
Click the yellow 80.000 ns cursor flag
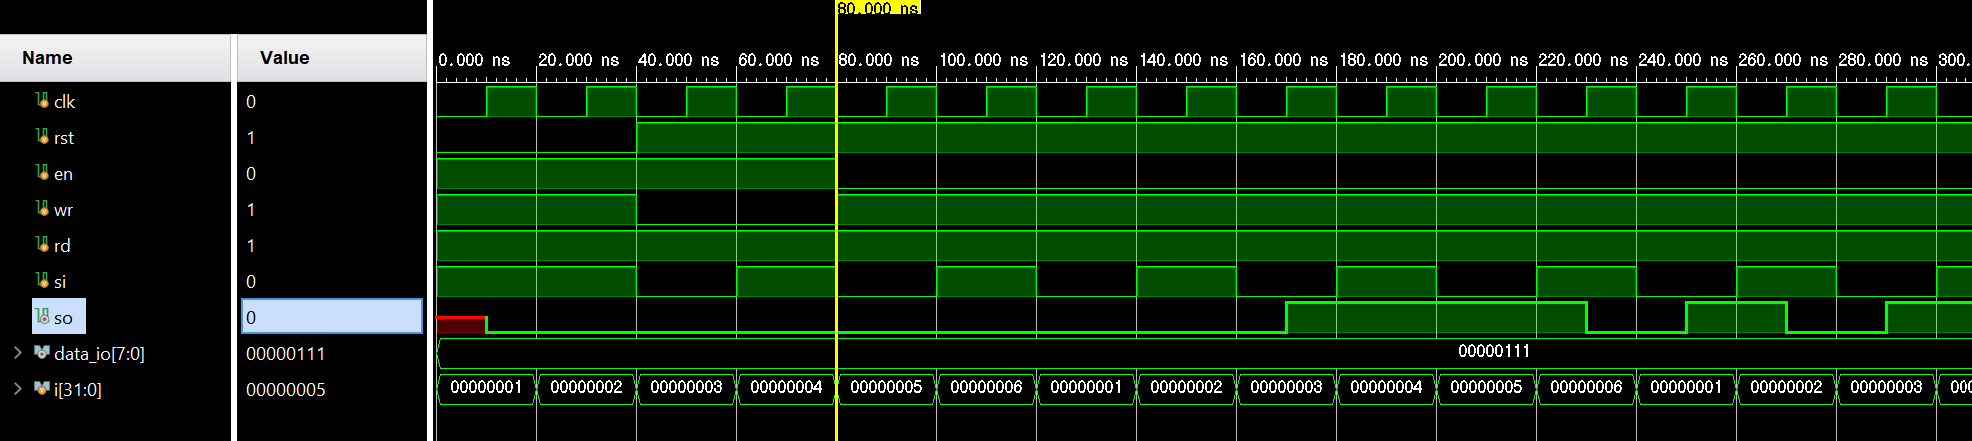pyautogui.click(x=878, y=7)
